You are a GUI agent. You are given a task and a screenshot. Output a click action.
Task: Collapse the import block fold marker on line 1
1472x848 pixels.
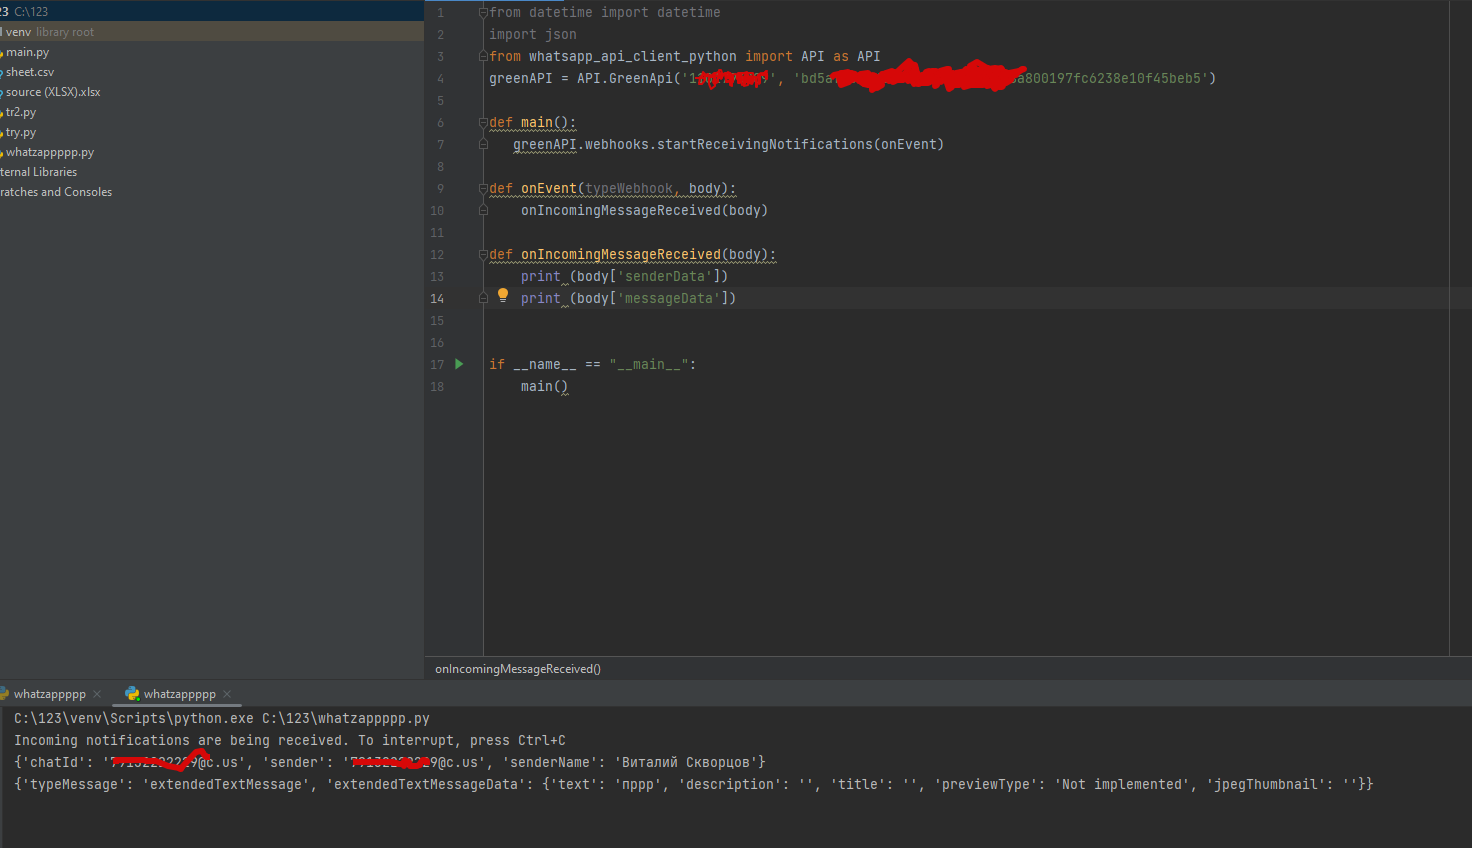[483, 13]
